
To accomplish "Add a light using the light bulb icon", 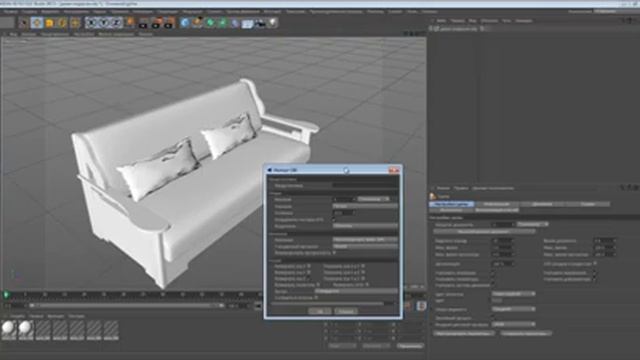I will [x=272, y=23].
